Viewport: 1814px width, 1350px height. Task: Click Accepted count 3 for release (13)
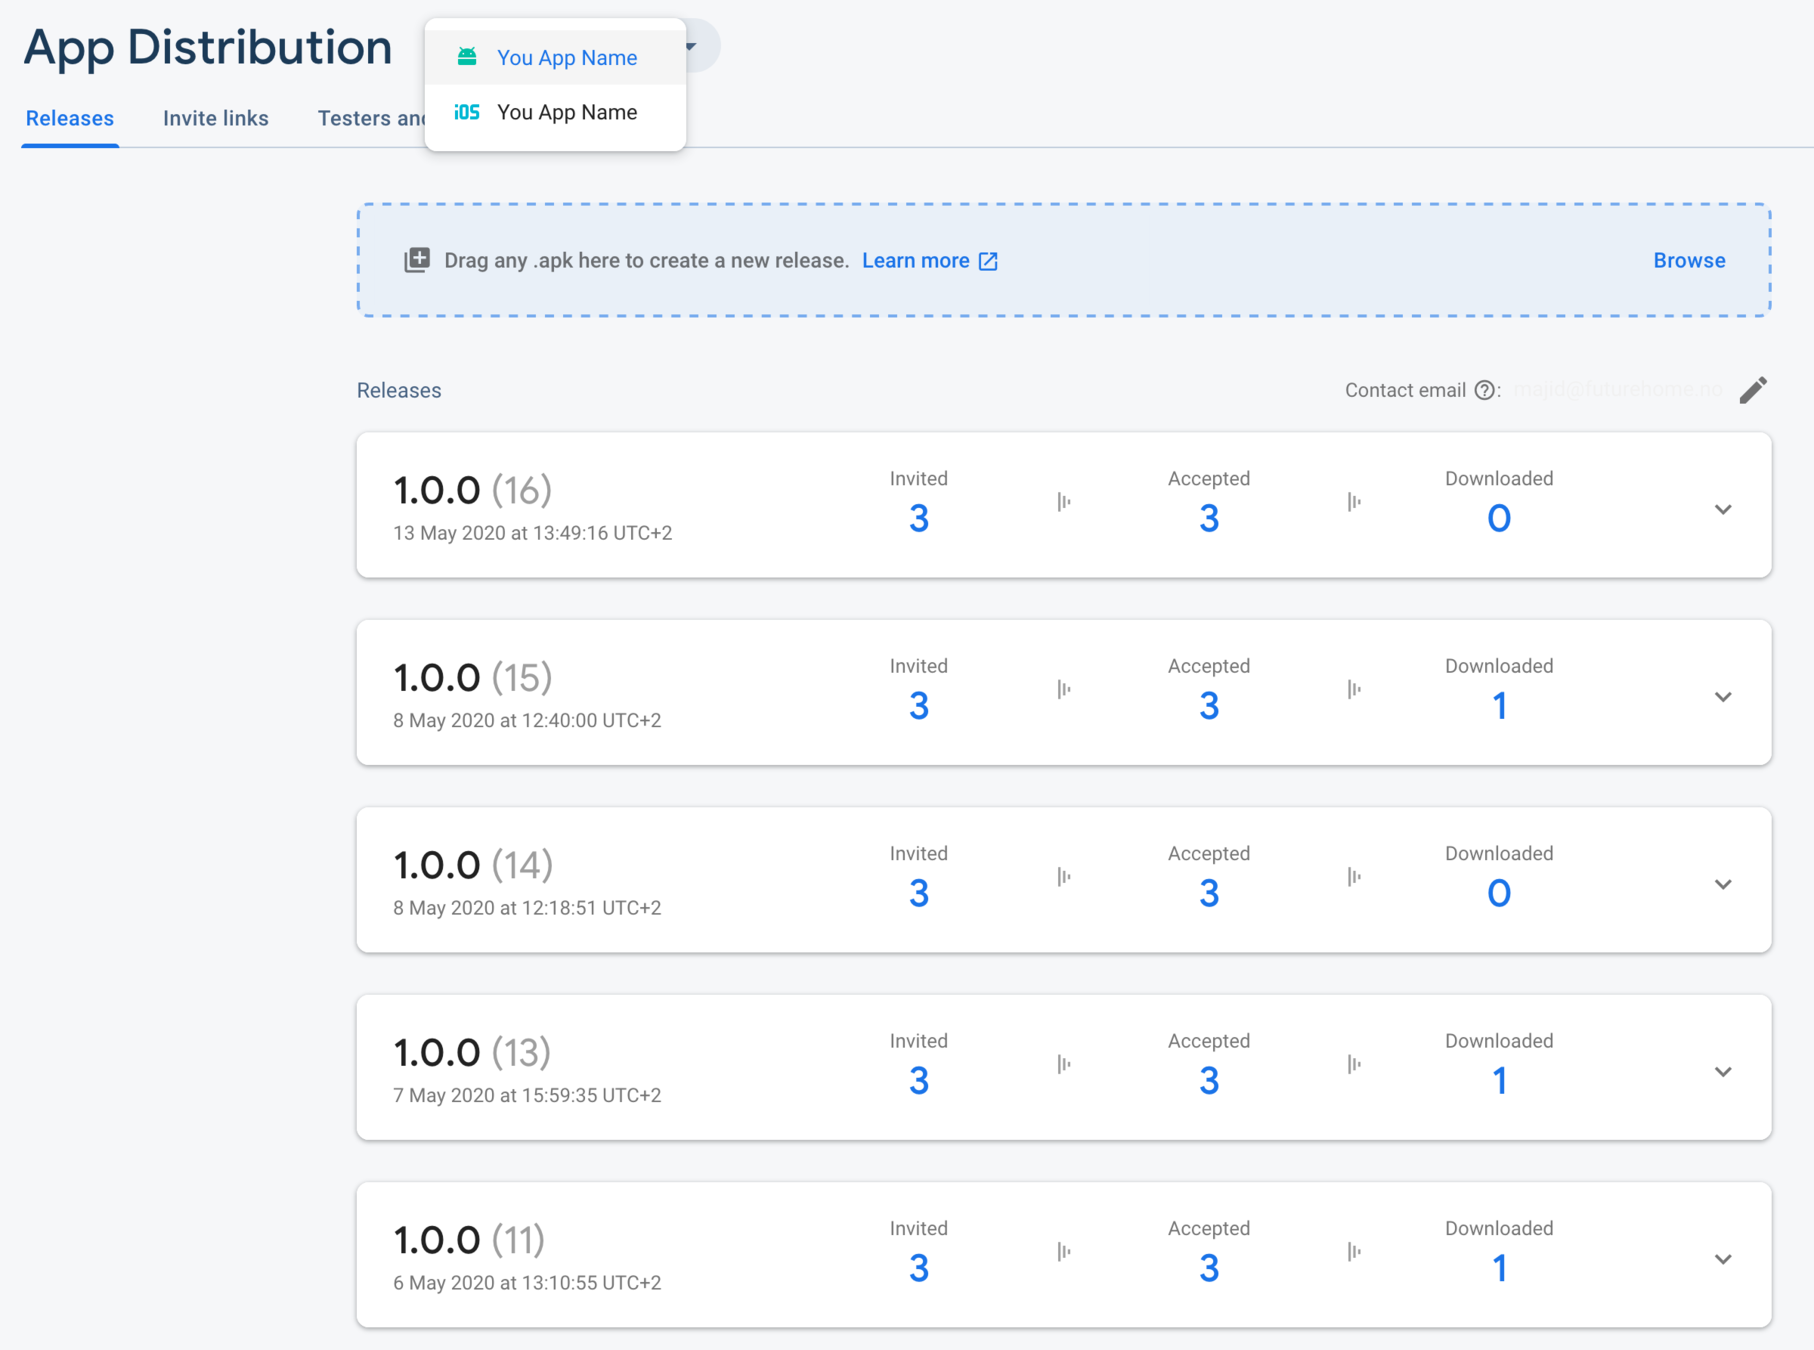pyautogui.click(x=1209, y=1081)
